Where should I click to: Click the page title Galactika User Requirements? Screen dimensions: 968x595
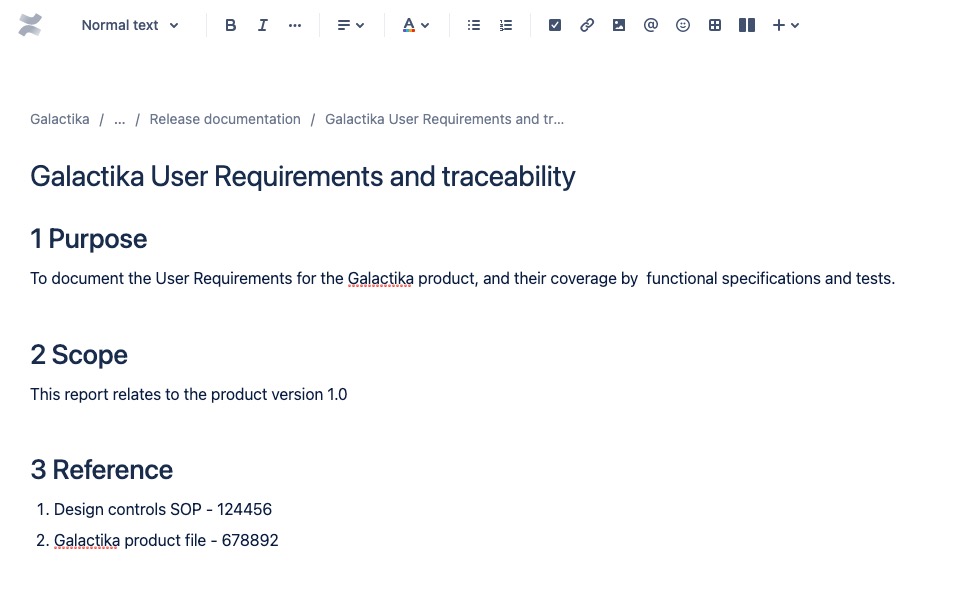(302, 177)
